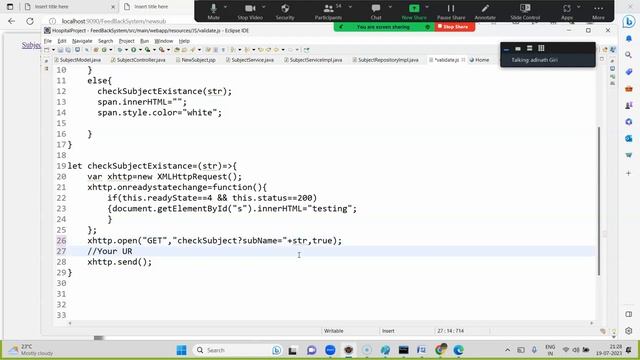Click the Windows Start button on taskbar
This screenshot has width=640, height=360.
tap(182, 350)
